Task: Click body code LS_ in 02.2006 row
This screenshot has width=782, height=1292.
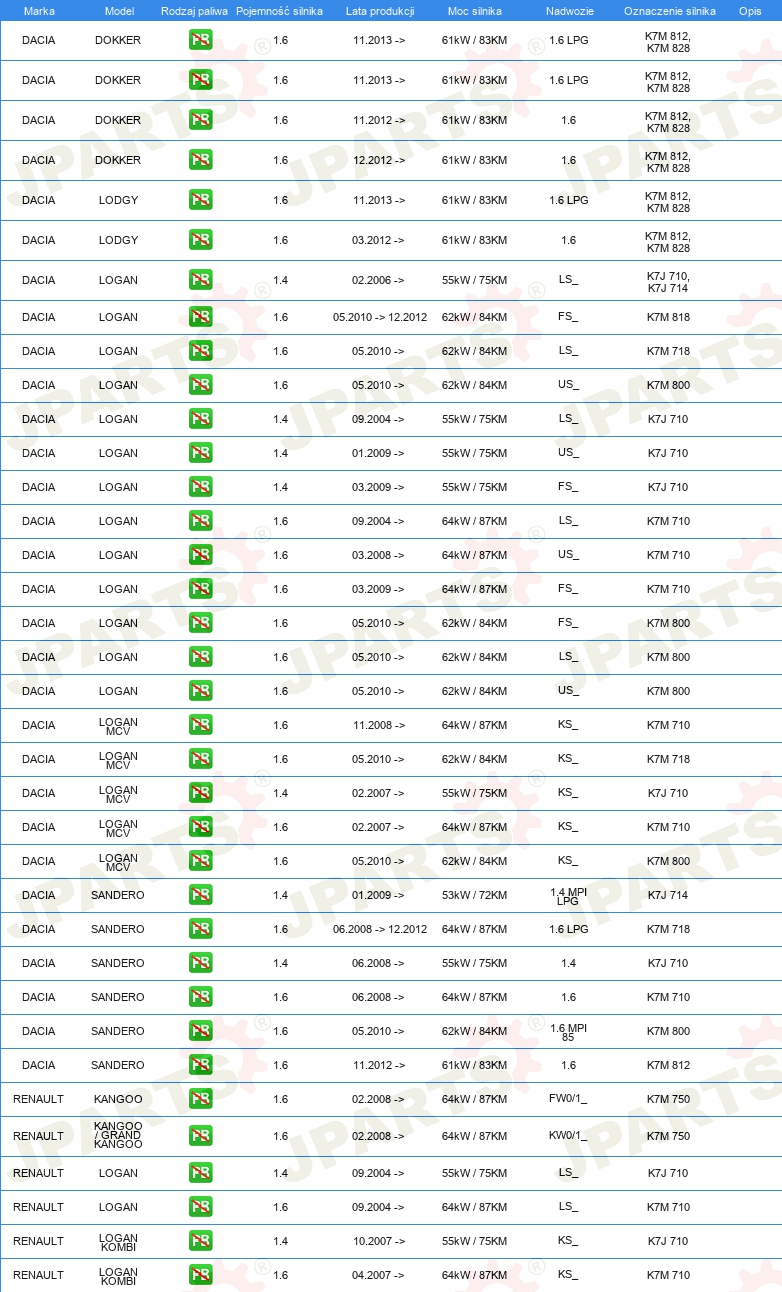Action: [x=568, y=280]
